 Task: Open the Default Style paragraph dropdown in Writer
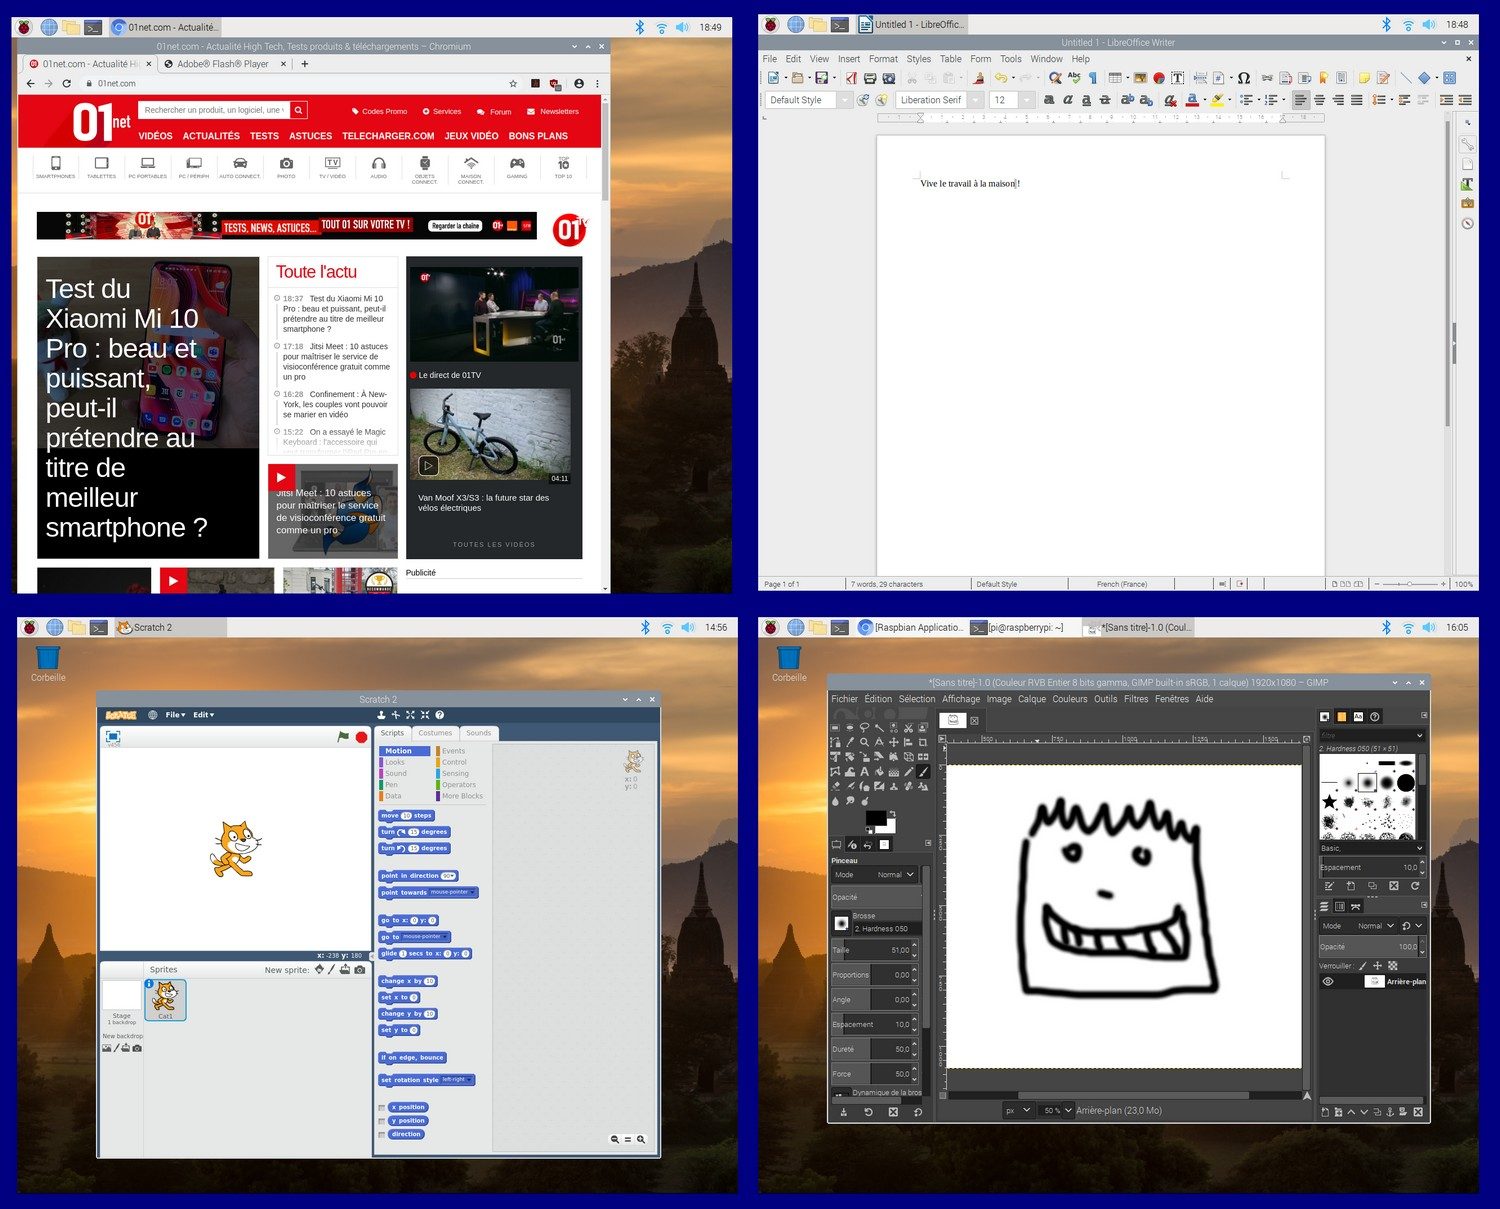[845, 100]
